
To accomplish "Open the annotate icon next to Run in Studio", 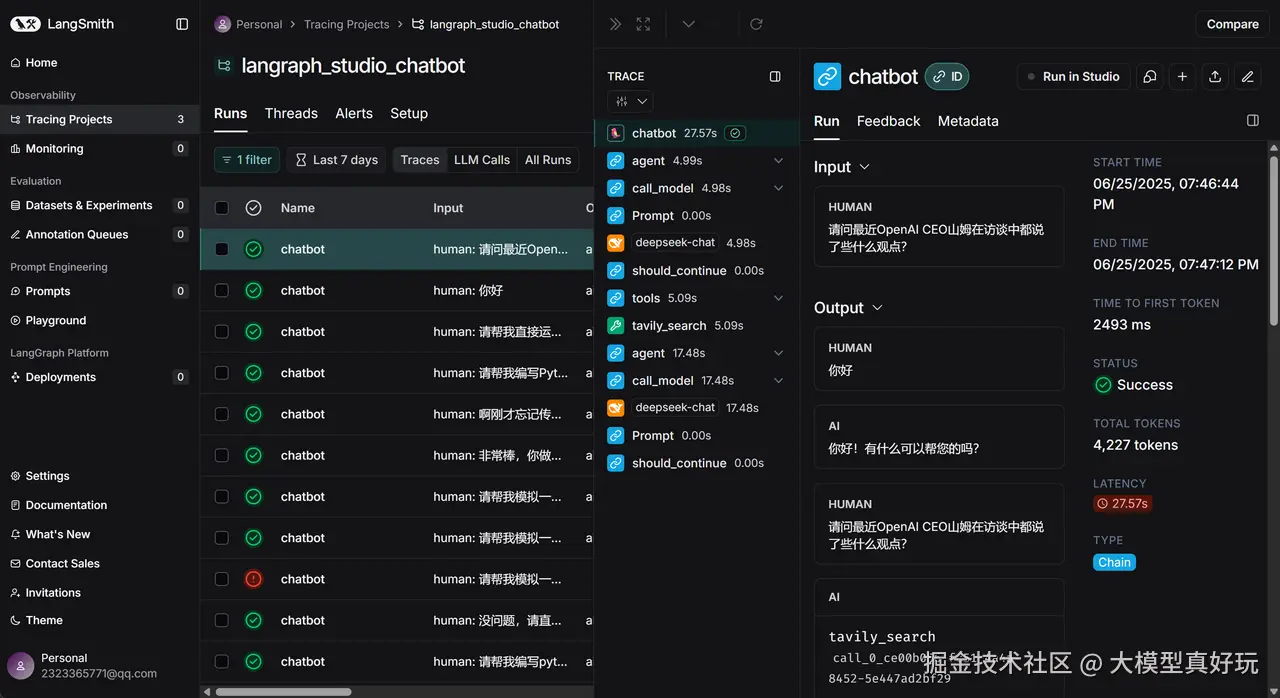I will tap(1150, 76).
